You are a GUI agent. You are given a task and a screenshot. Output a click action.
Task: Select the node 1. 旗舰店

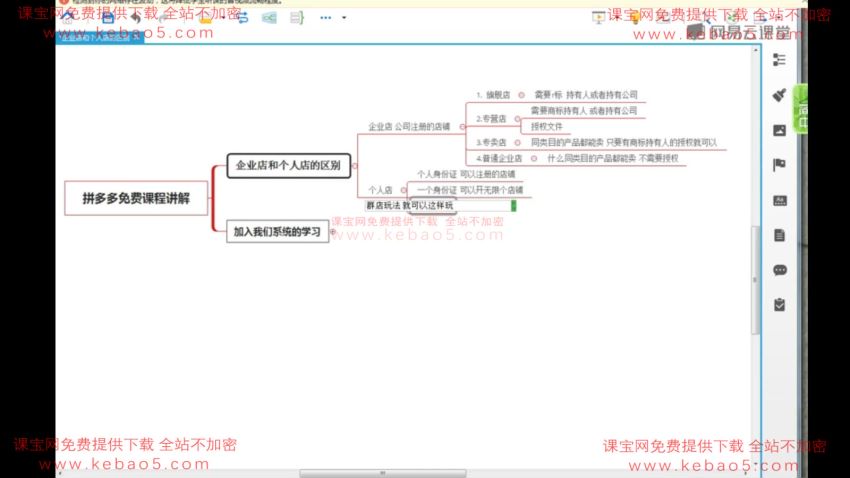coord(493,95)
